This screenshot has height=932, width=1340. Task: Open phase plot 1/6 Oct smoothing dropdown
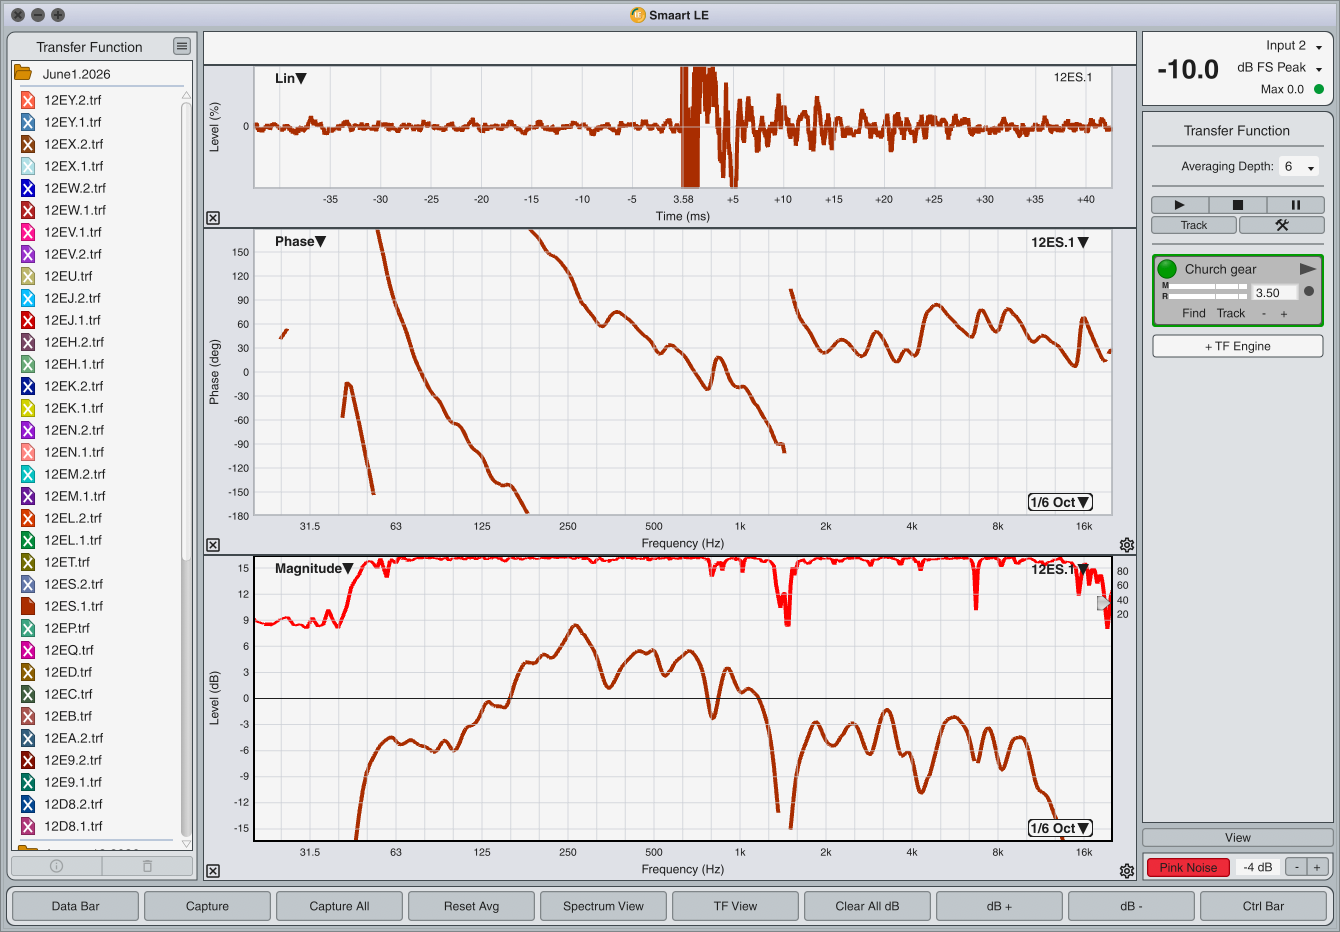(1060, 502)
